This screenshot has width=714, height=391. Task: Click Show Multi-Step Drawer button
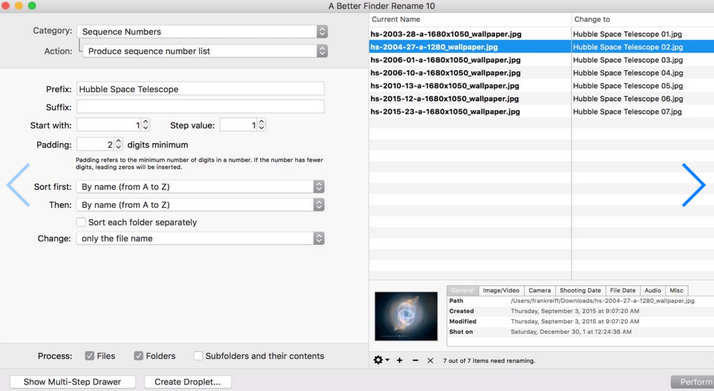tap(72, 382)
